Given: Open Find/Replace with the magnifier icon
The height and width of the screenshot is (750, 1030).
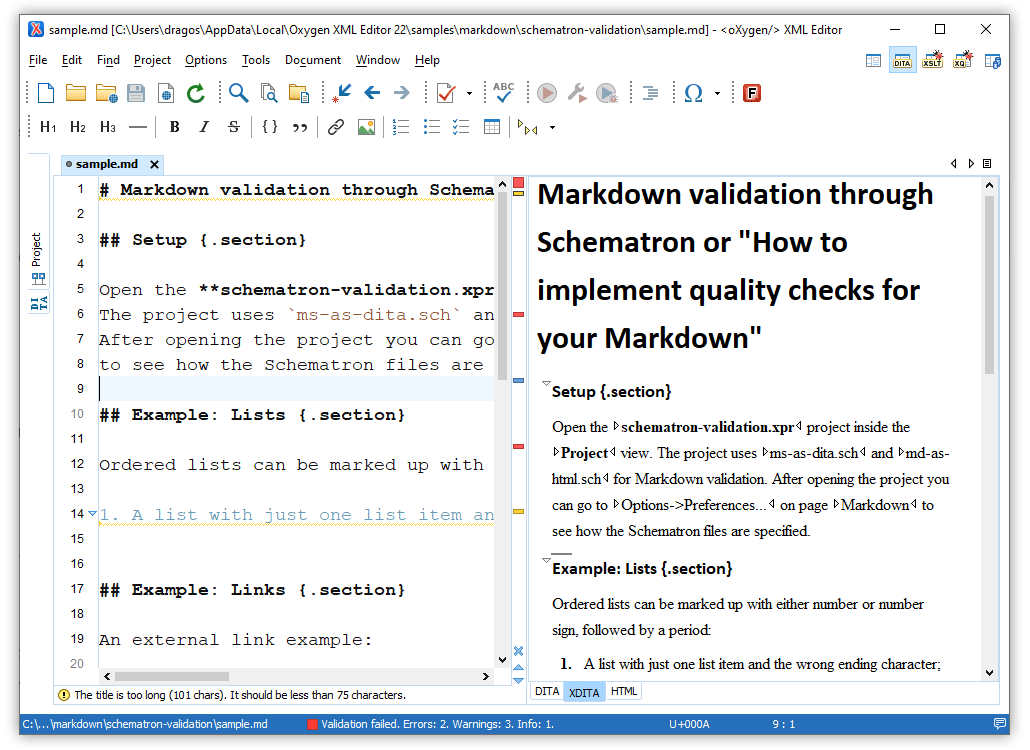Looking at the screenshot, I should pos(238,93).
